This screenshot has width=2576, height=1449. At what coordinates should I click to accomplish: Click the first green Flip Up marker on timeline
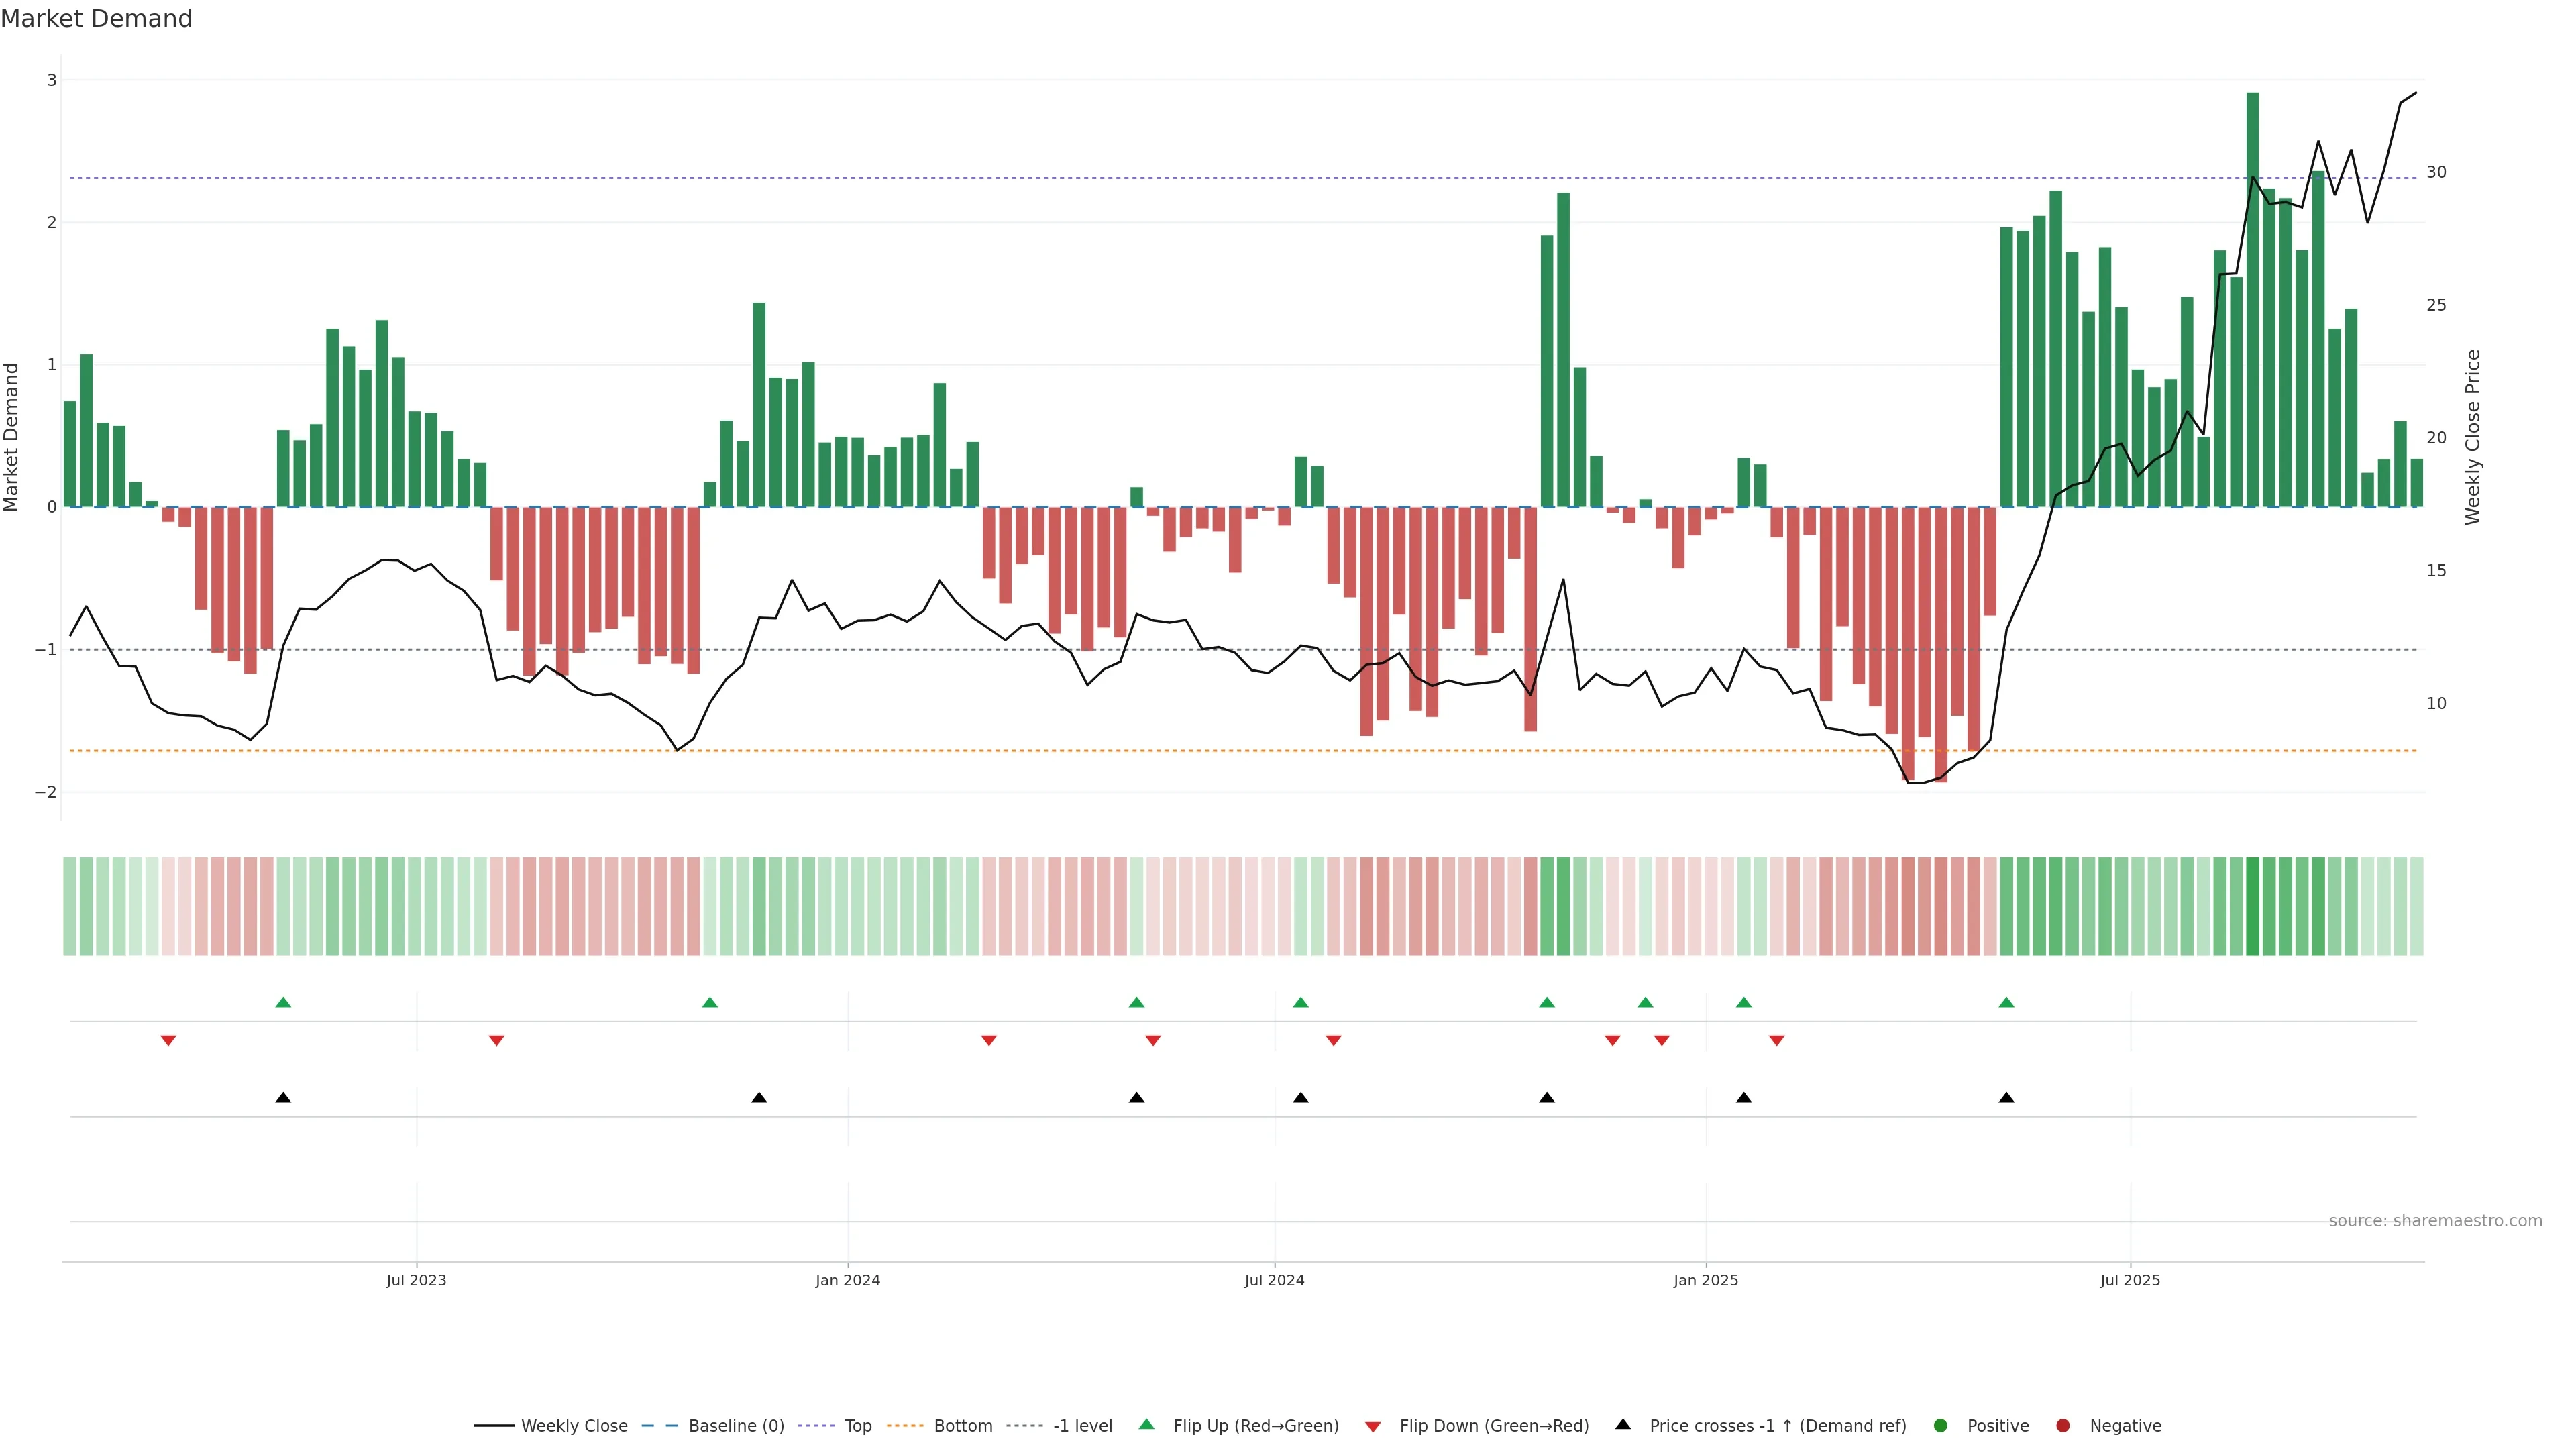pyautogui.click(x=283, y=1002)
